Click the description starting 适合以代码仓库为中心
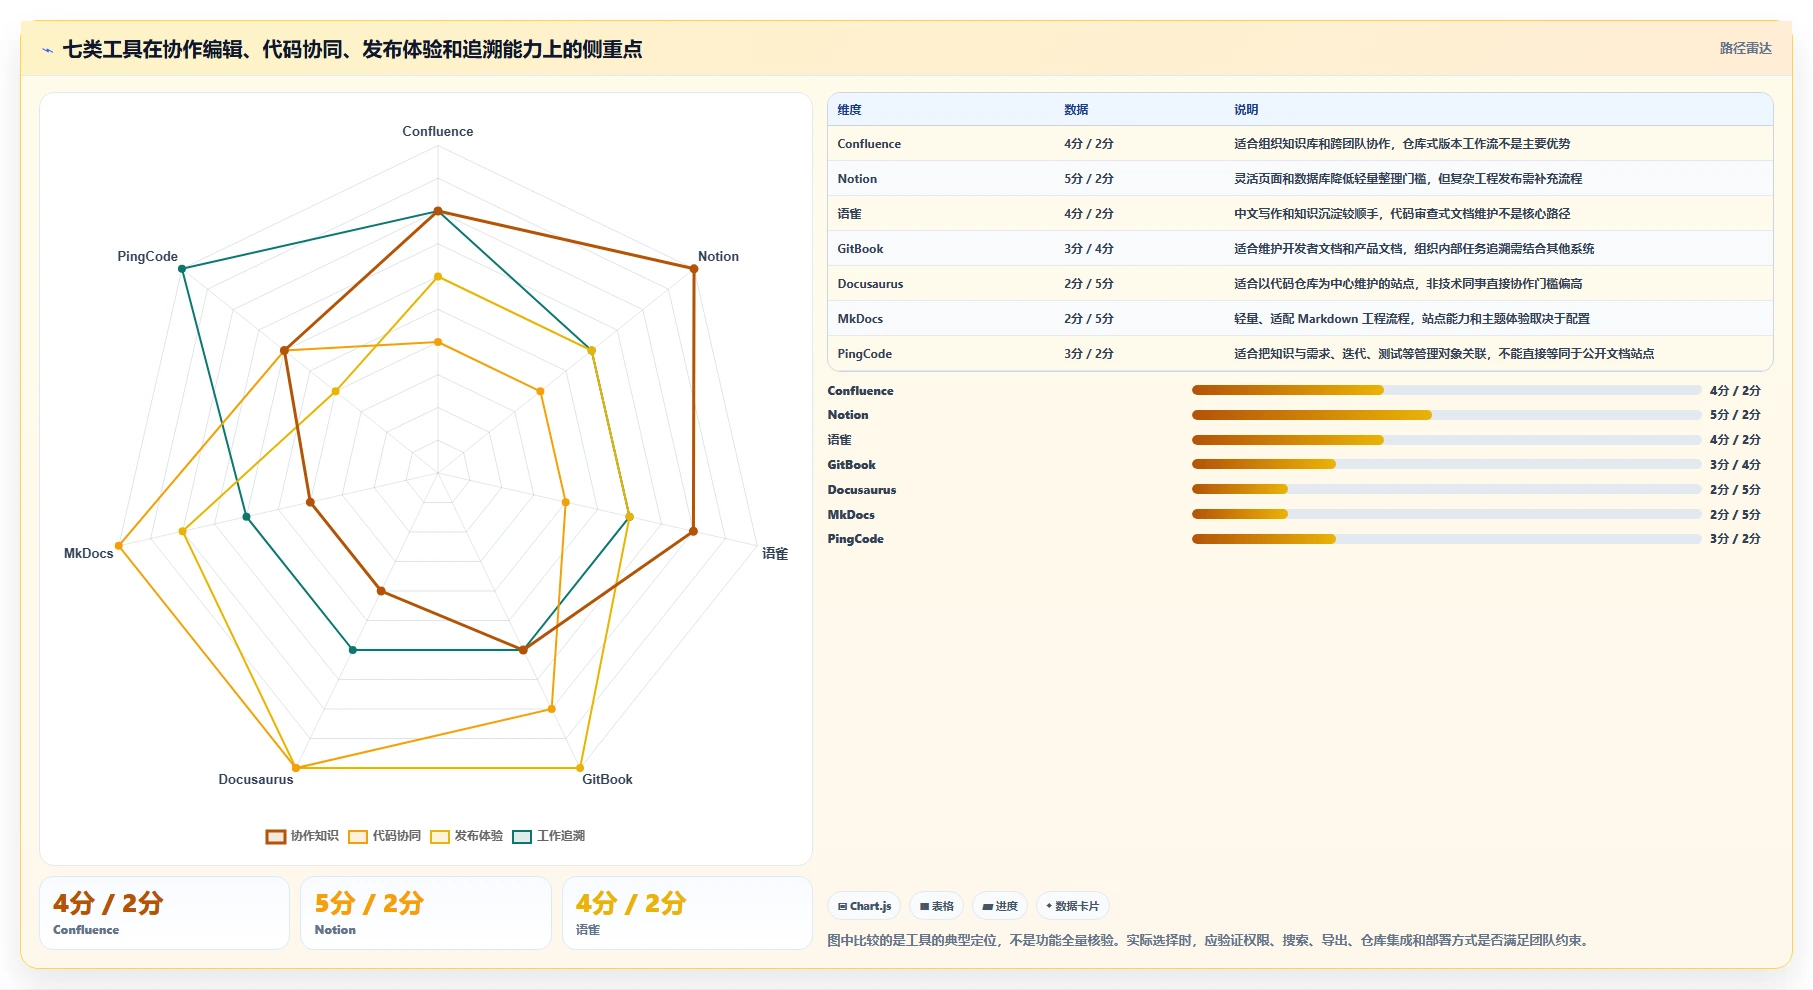 (1408, 284)
